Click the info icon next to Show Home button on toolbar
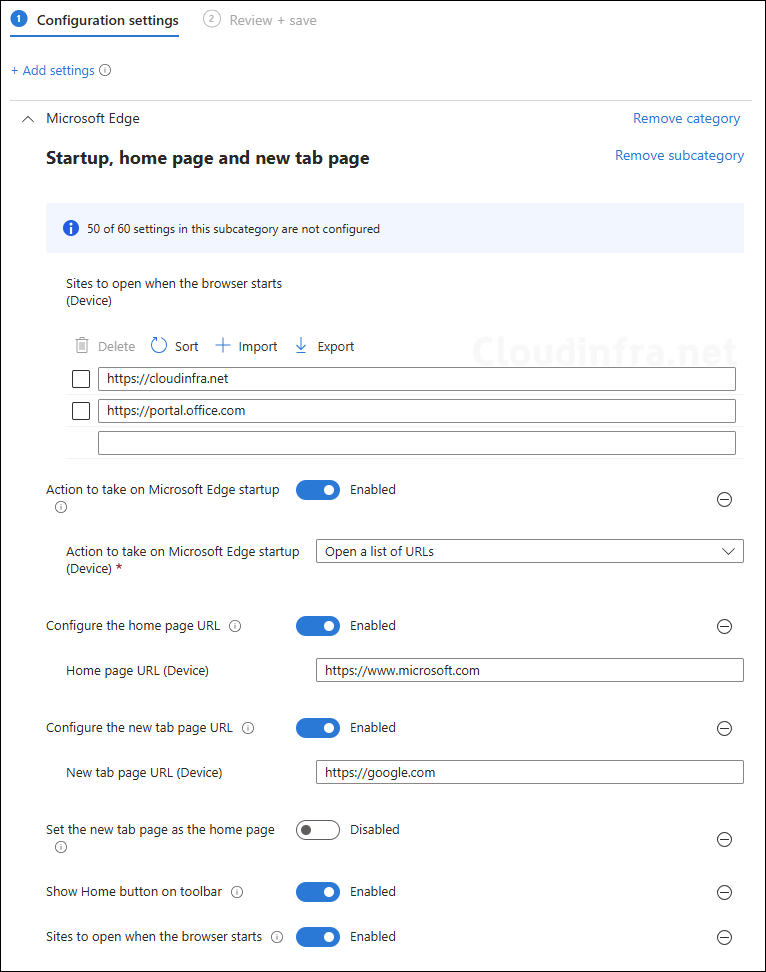Viewport: 766px width, 972px height. (234, 891)
